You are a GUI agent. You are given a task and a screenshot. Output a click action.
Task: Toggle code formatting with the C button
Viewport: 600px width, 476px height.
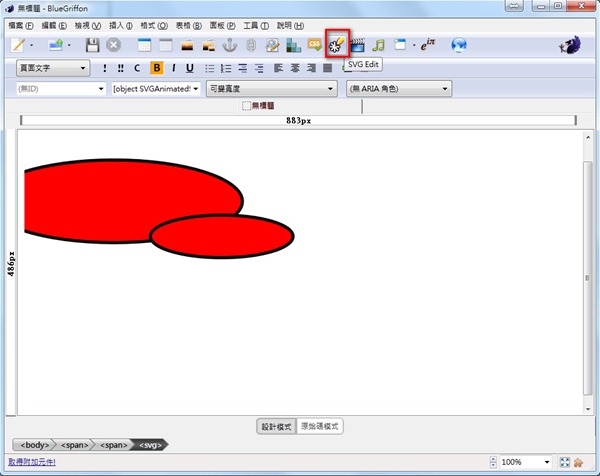point(137,68)
